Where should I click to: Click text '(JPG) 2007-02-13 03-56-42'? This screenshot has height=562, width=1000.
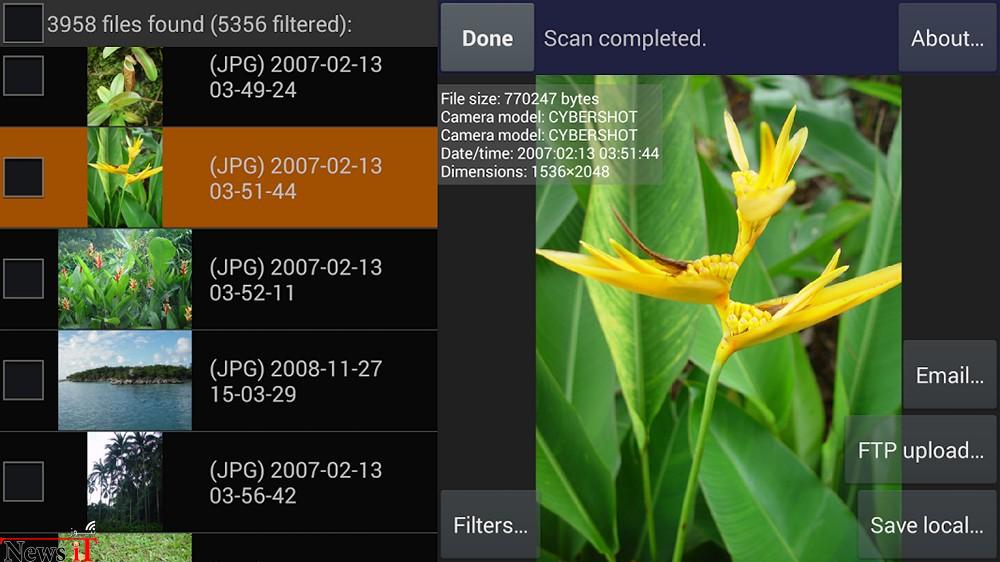click(x=295, y=482)
